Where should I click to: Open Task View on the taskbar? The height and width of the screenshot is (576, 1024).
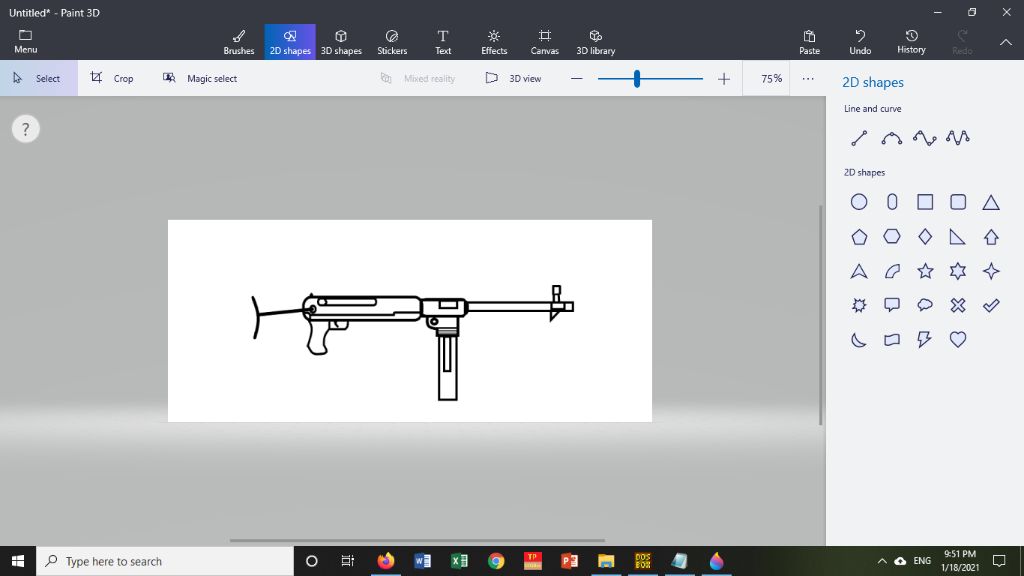tap(347, 561)
